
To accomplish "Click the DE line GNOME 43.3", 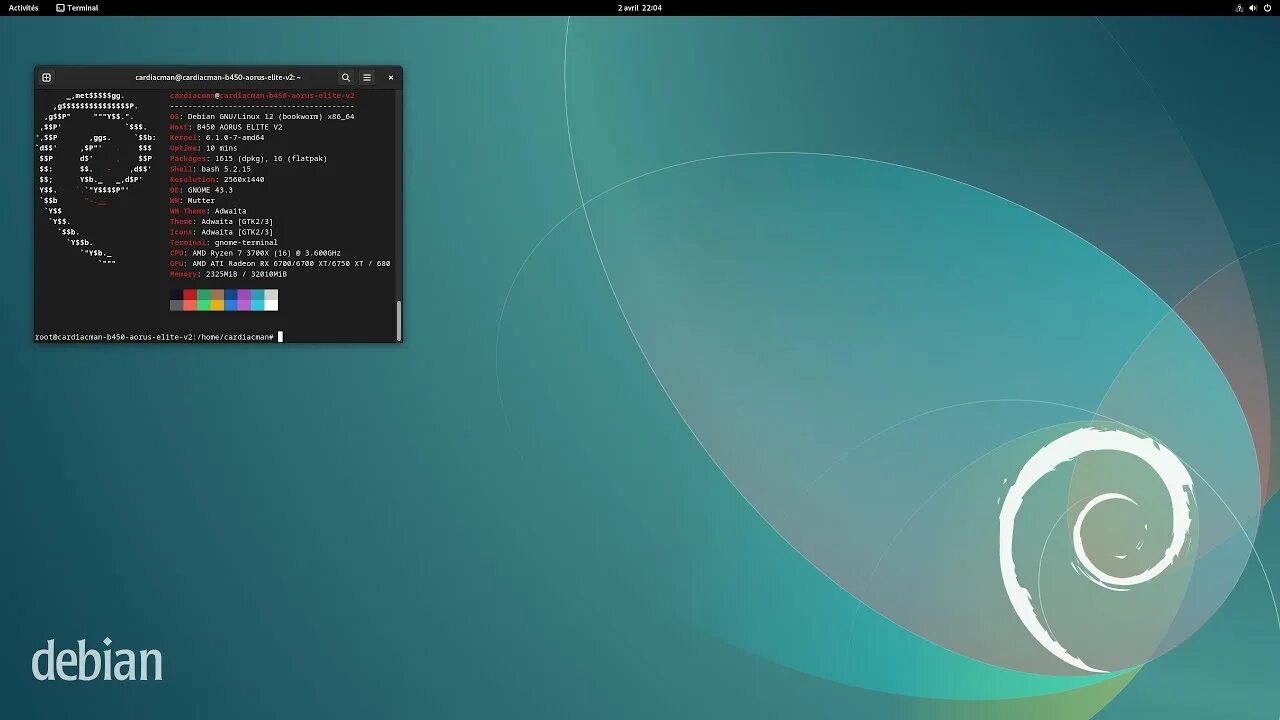I will tap(201, 190).
